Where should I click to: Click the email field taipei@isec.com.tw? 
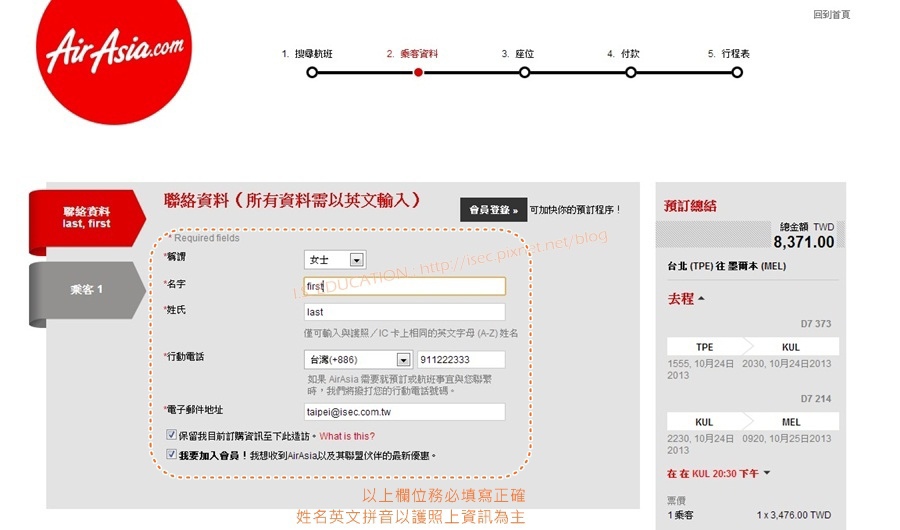[405, 412]
